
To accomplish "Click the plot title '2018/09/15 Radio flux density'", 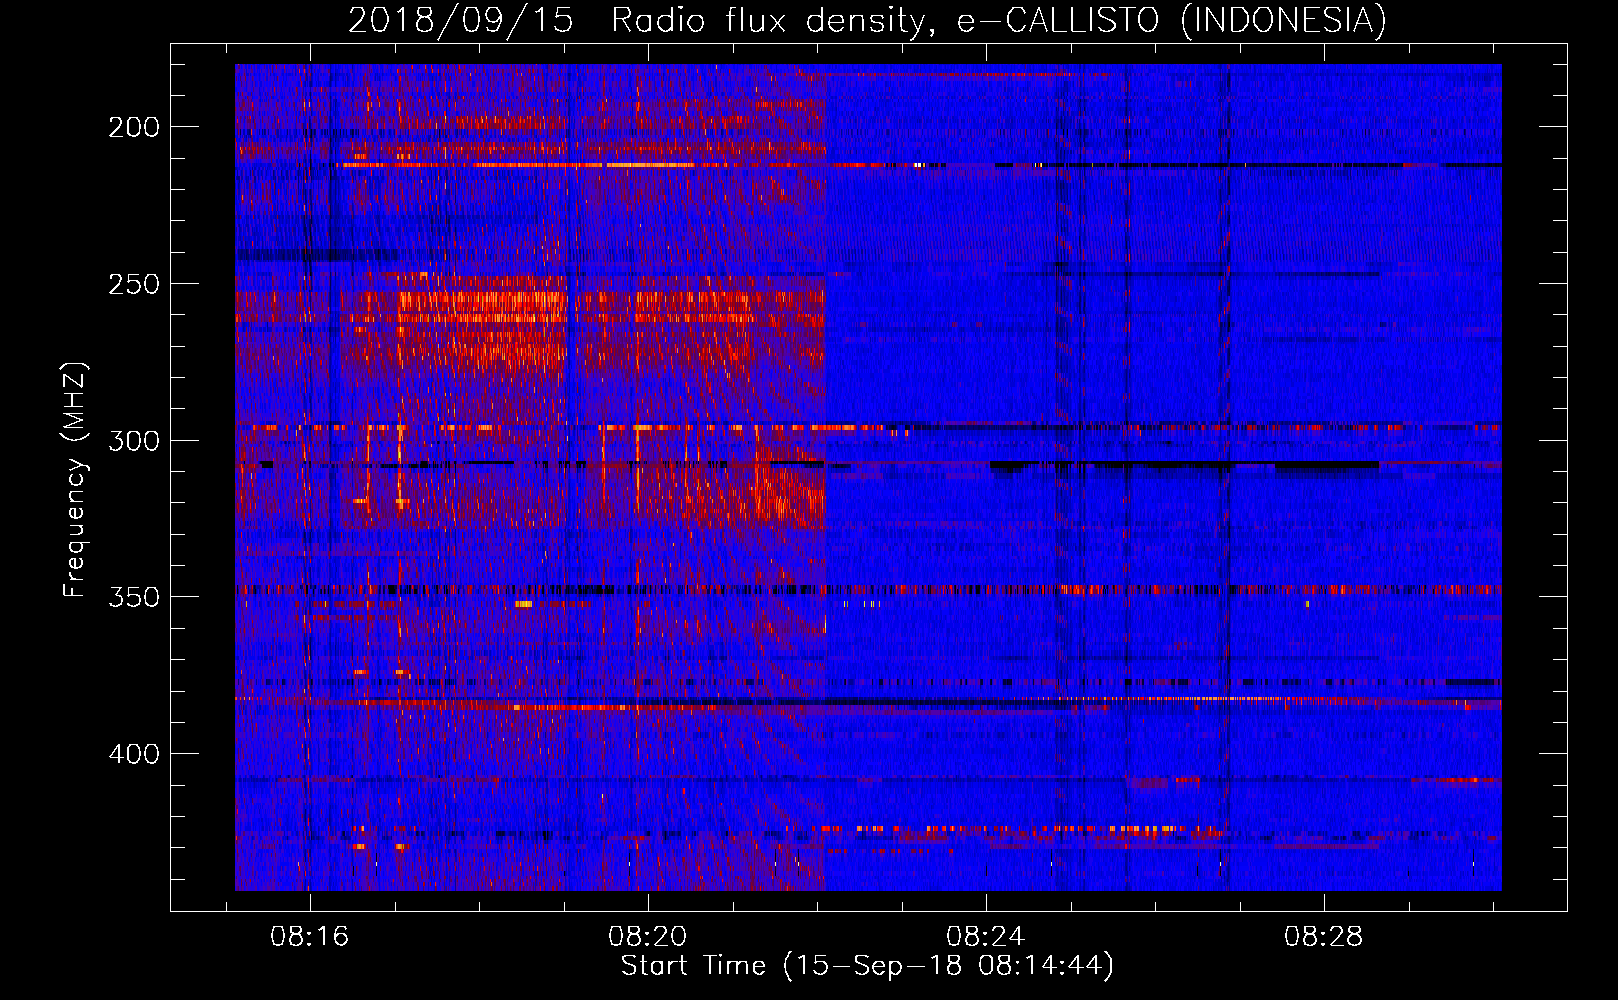I will click(867, 21).
